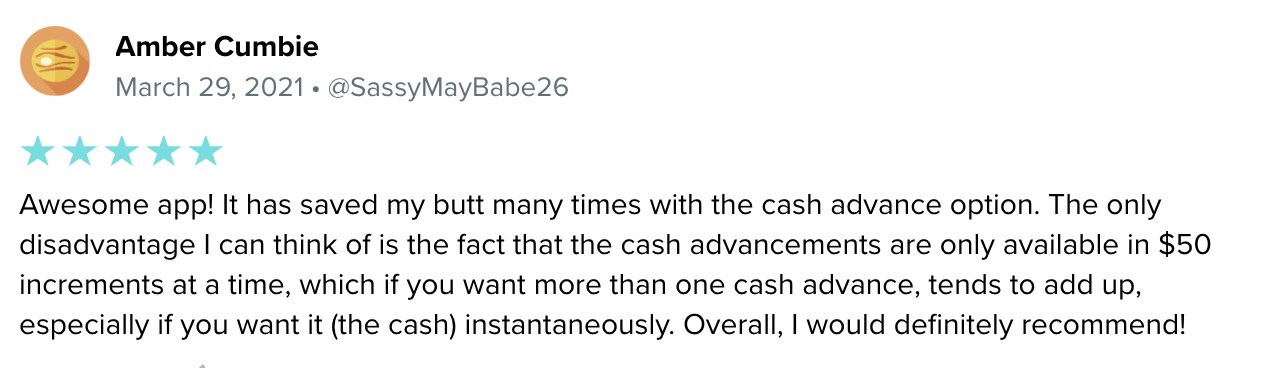Click the word "Overall" in the last line

(731, 326)
